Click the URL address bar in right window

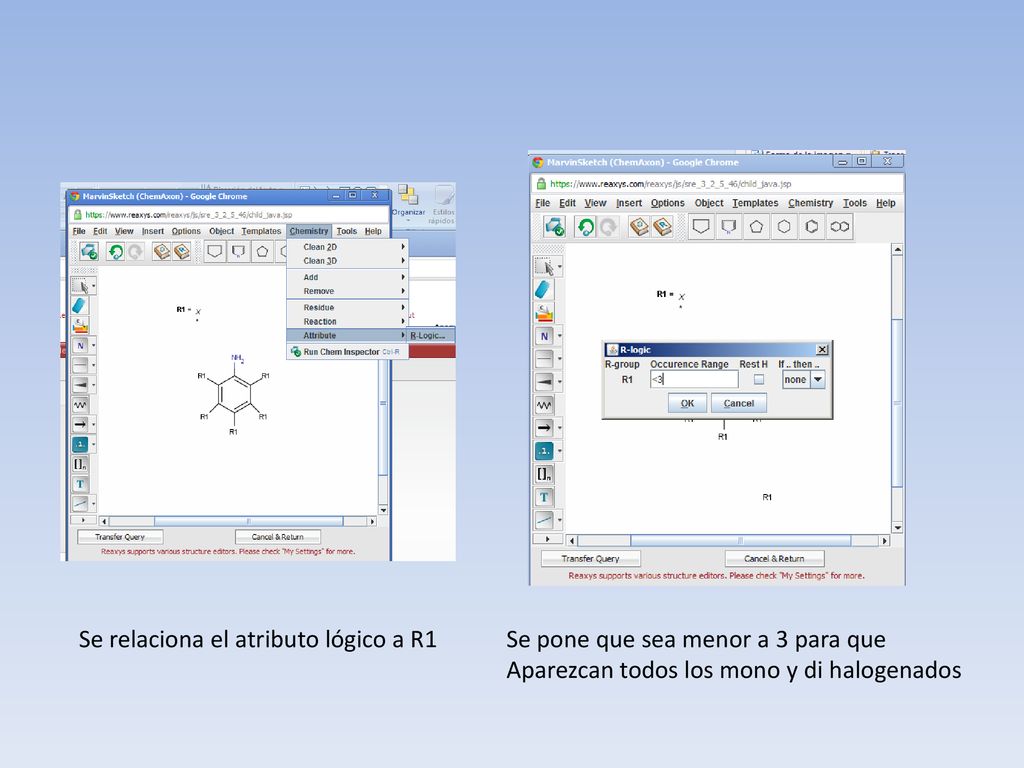717,184
